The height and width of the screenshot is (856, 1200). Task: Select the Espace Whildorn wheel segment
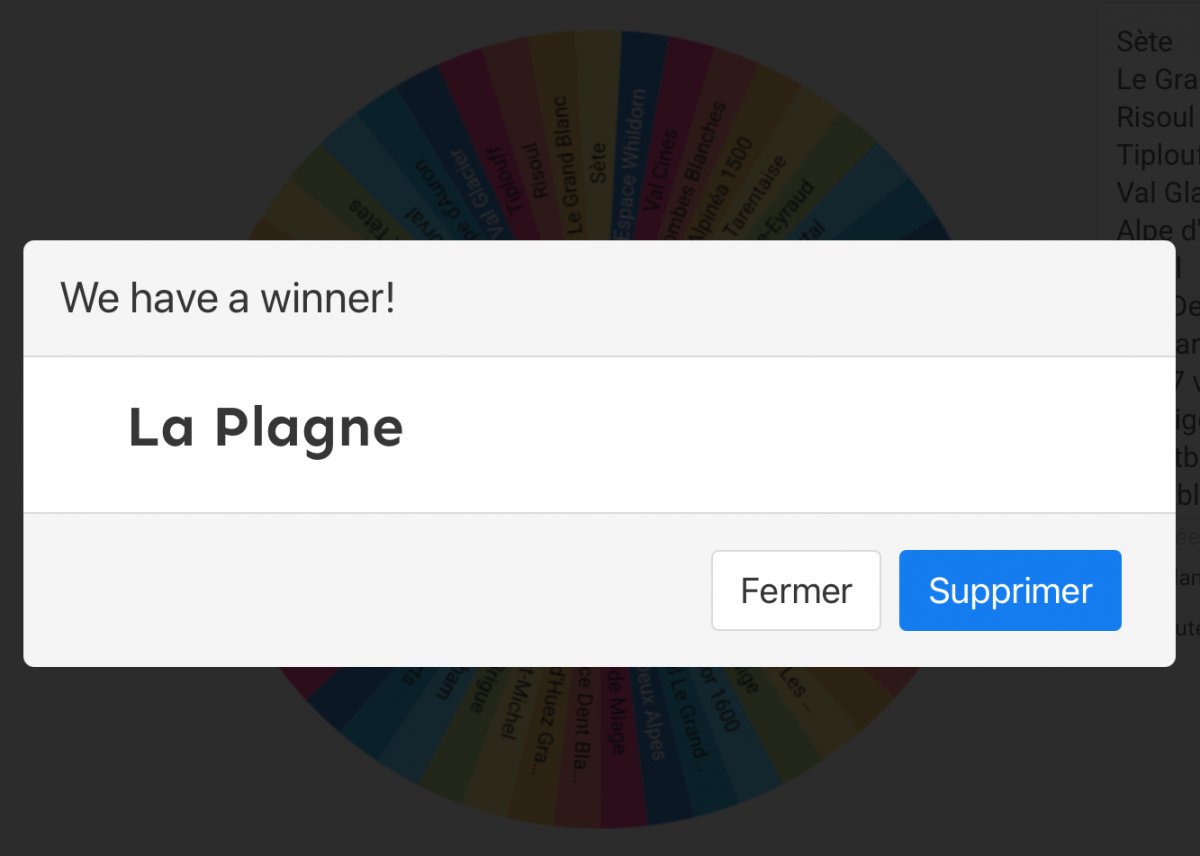pos(630,165)
